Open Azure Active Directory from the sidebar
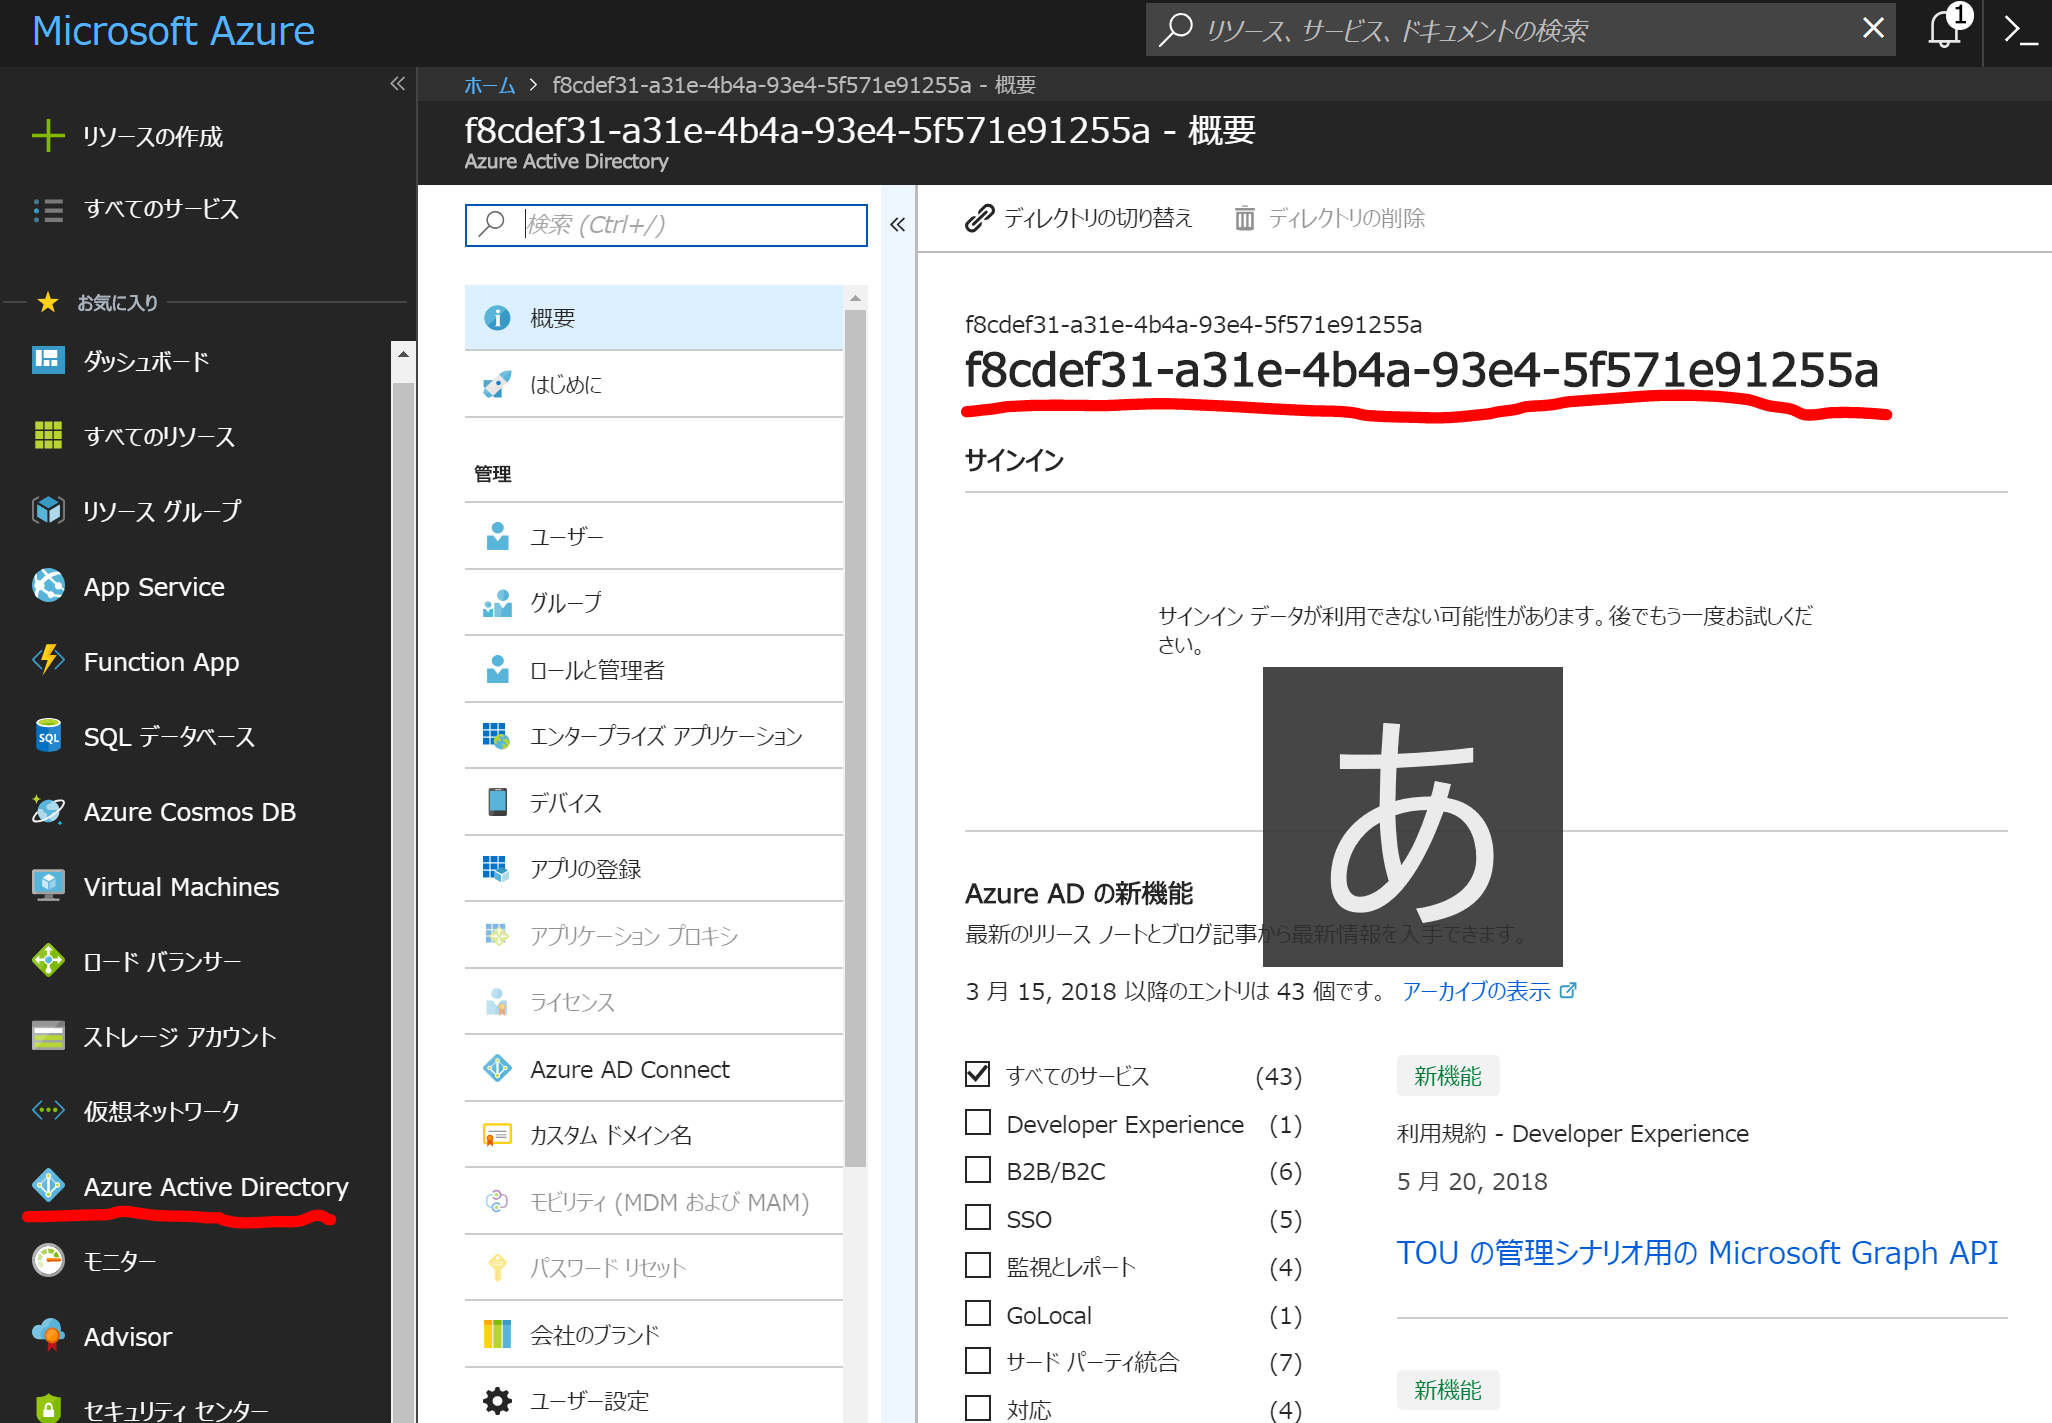The image size is (2052, 1423). pos(214,1186)
